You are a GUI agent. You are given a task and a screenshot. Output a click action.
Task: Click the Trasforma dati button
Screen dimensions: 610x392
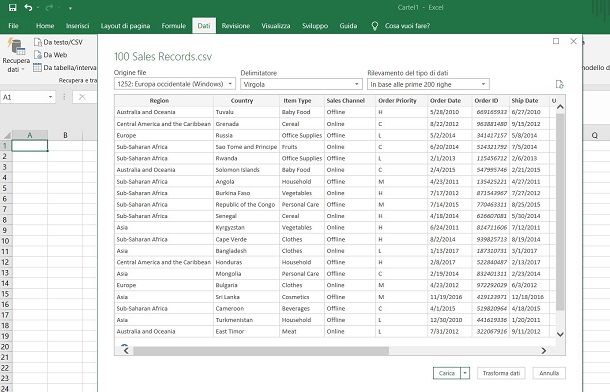coord(501,373)
